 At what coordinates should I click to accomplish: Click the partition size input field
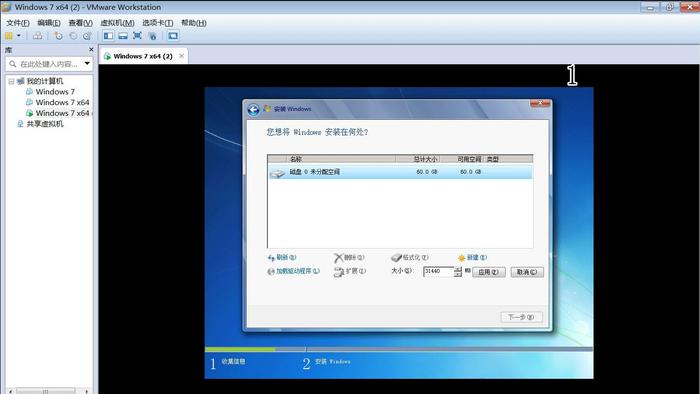[438, 271]
